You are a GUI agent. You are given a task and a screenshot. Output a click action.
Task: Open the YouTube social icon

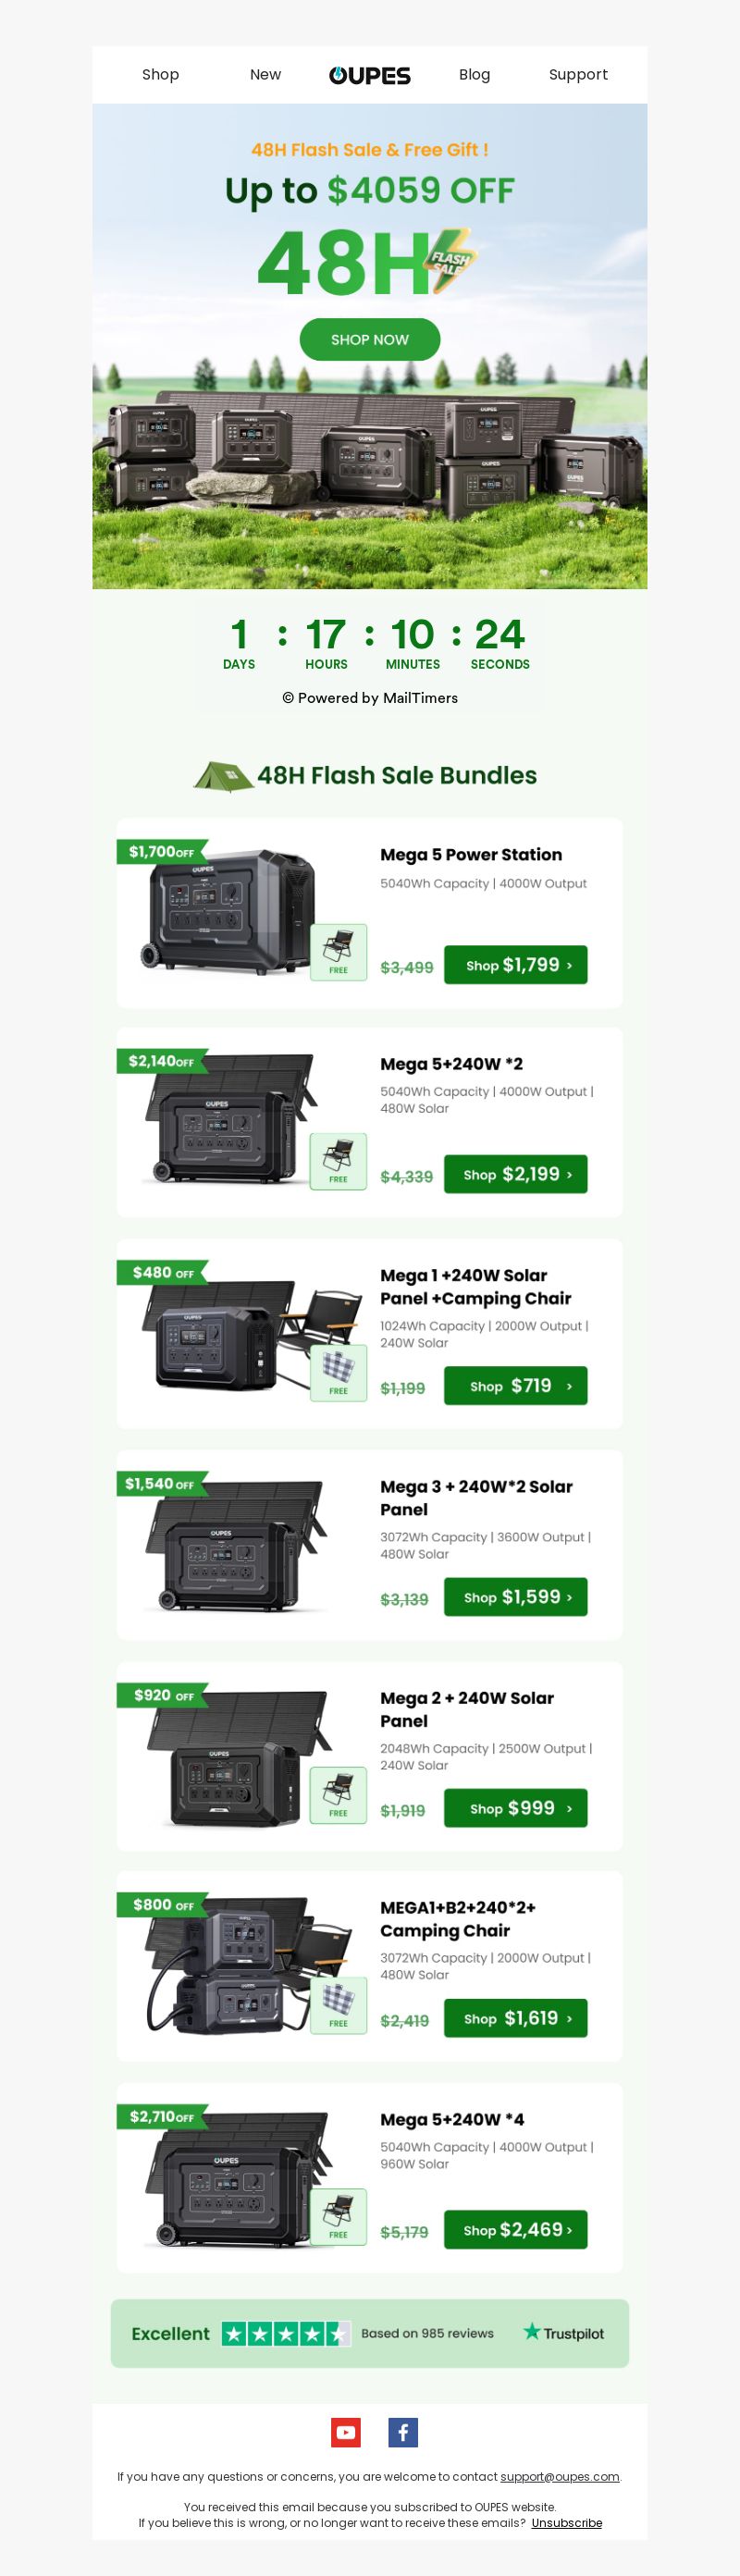point(345,2432)
